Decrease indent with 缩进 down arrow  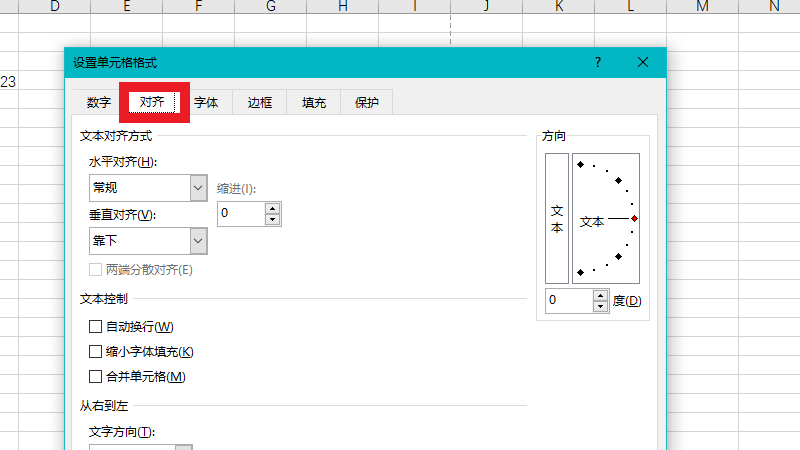click(x=272, y=219)
